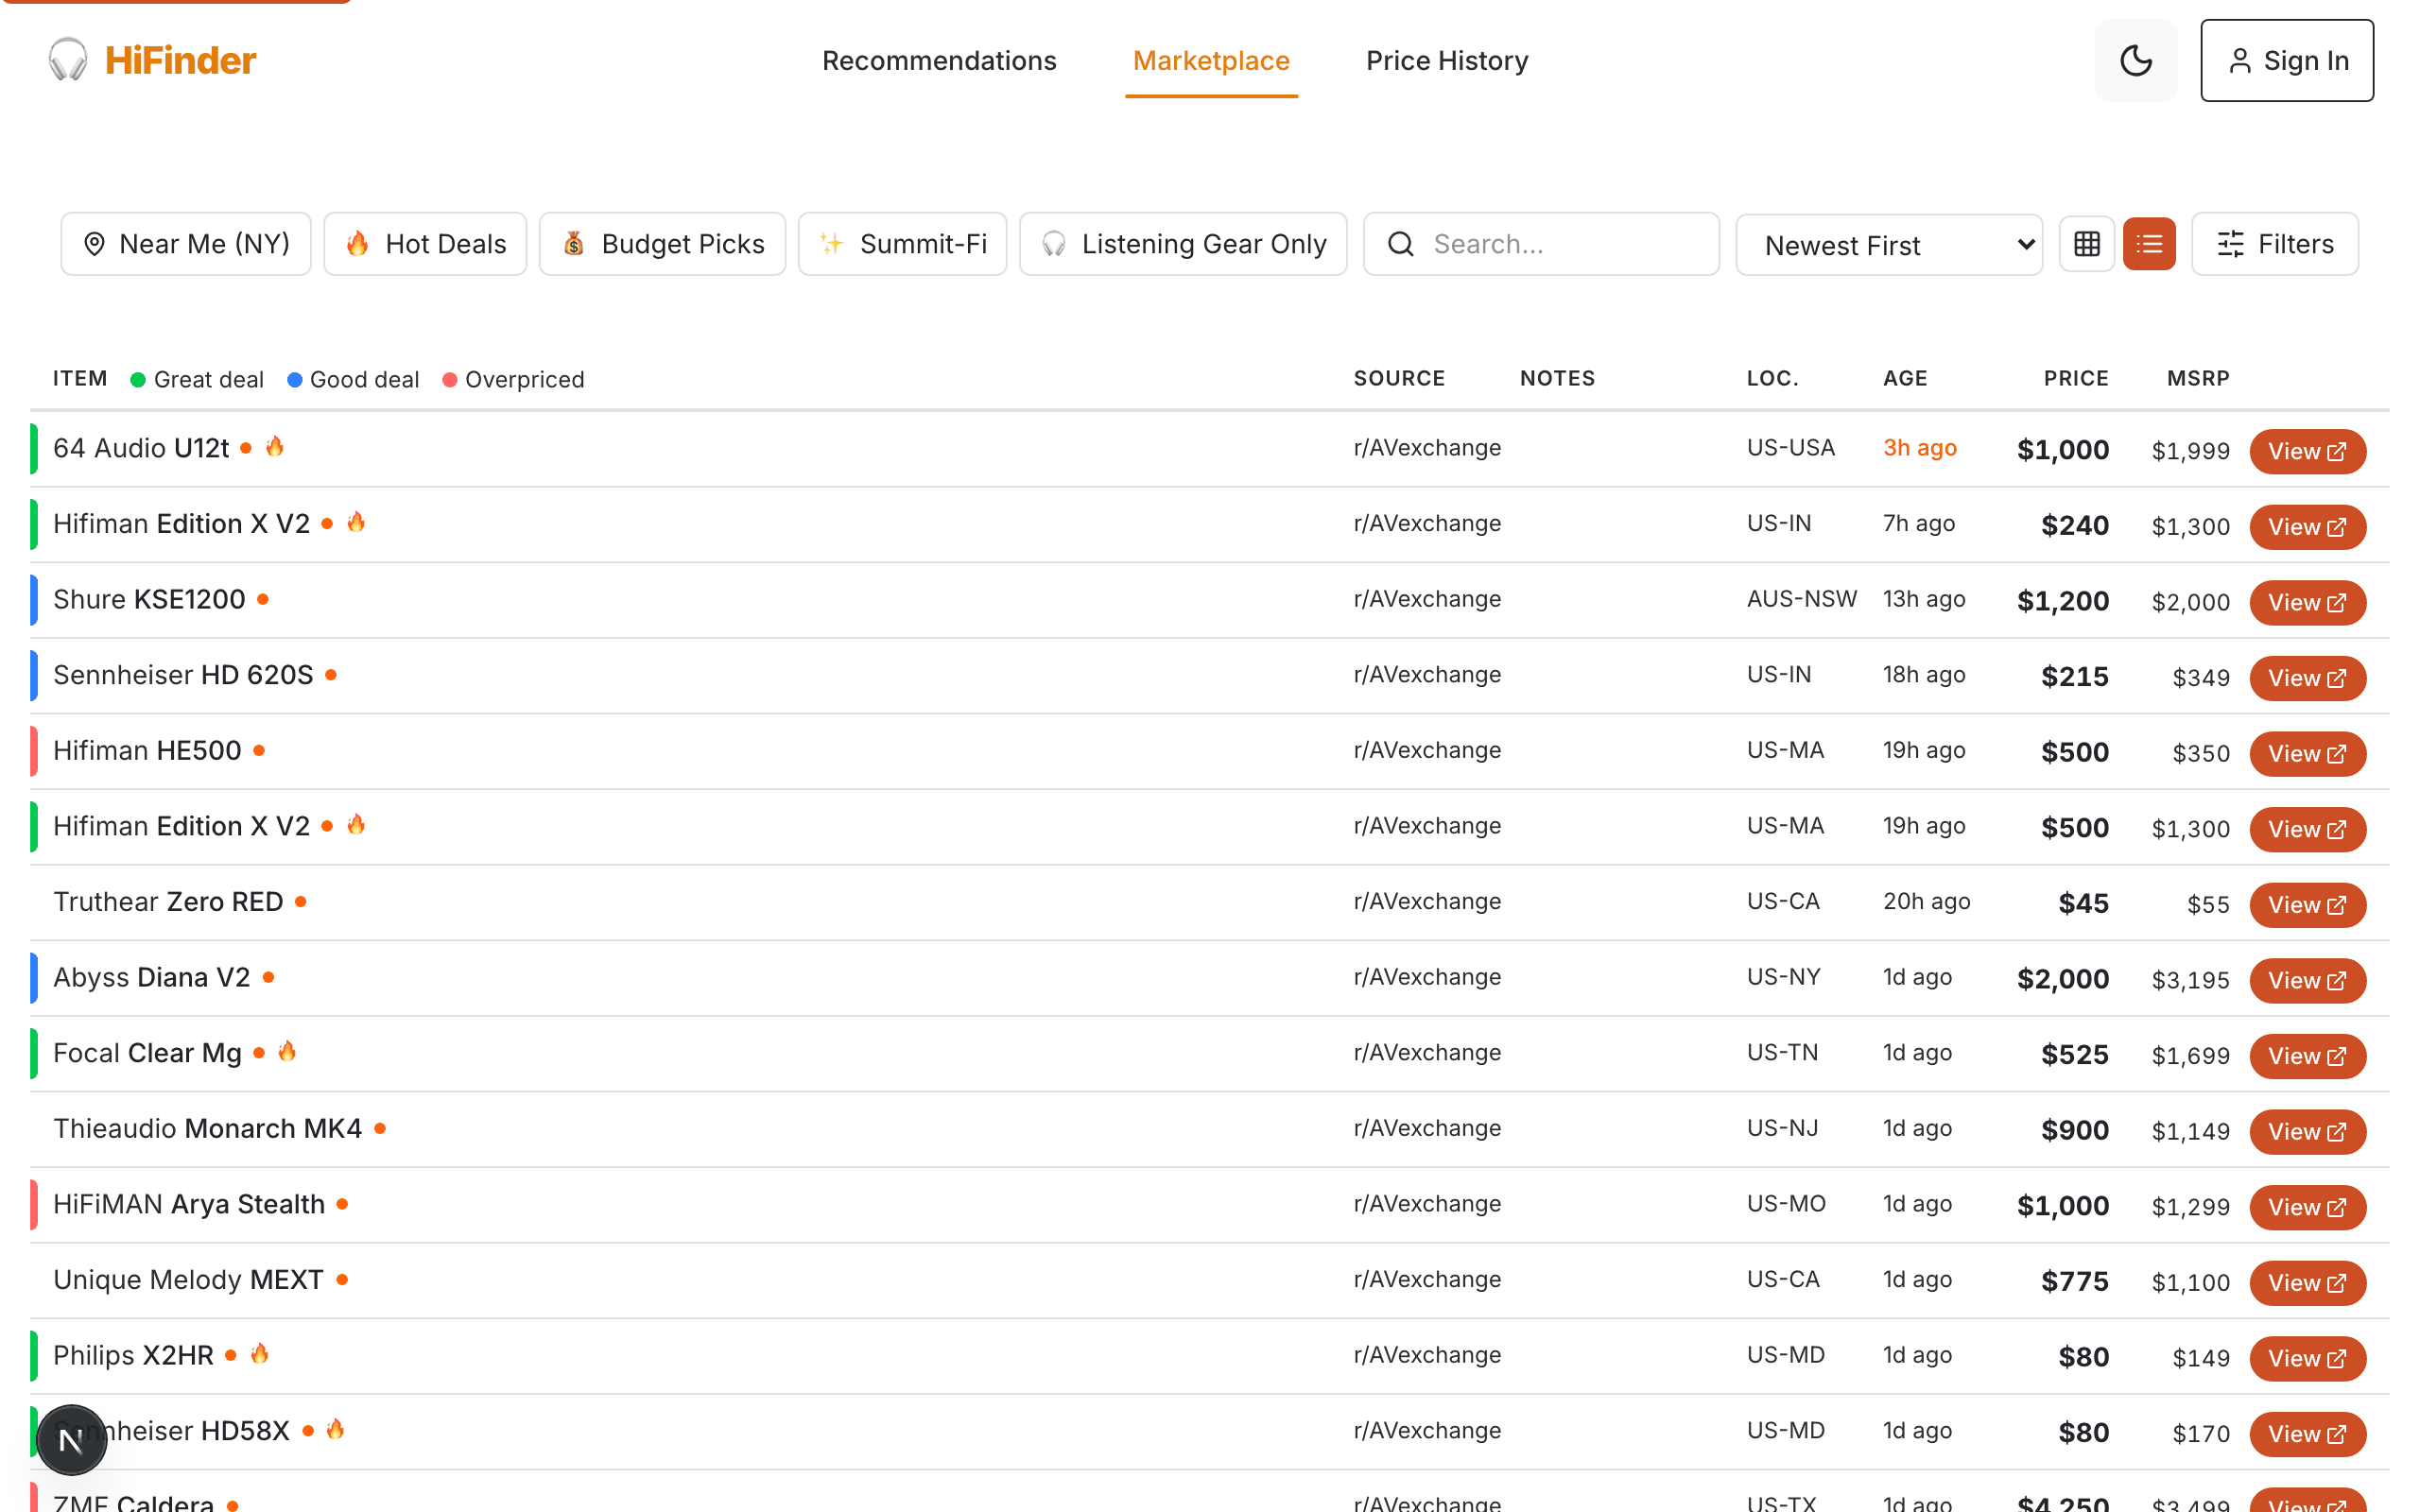
Task: Go to the Price History tab
Action: 1446,61
